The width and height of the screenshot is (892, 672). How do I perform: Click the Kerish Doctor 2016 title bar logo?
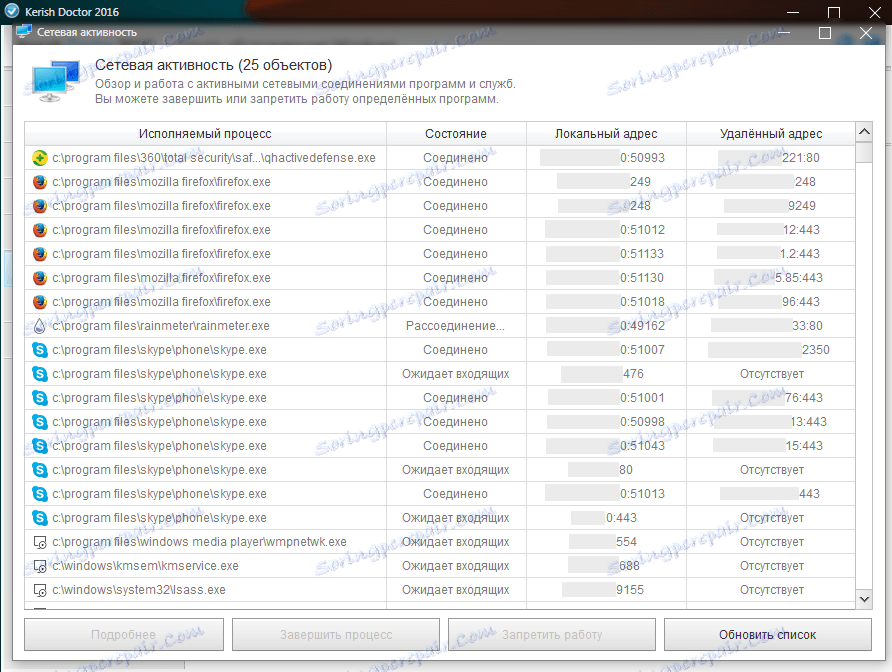pyautogui.click(x=11, y=11)
